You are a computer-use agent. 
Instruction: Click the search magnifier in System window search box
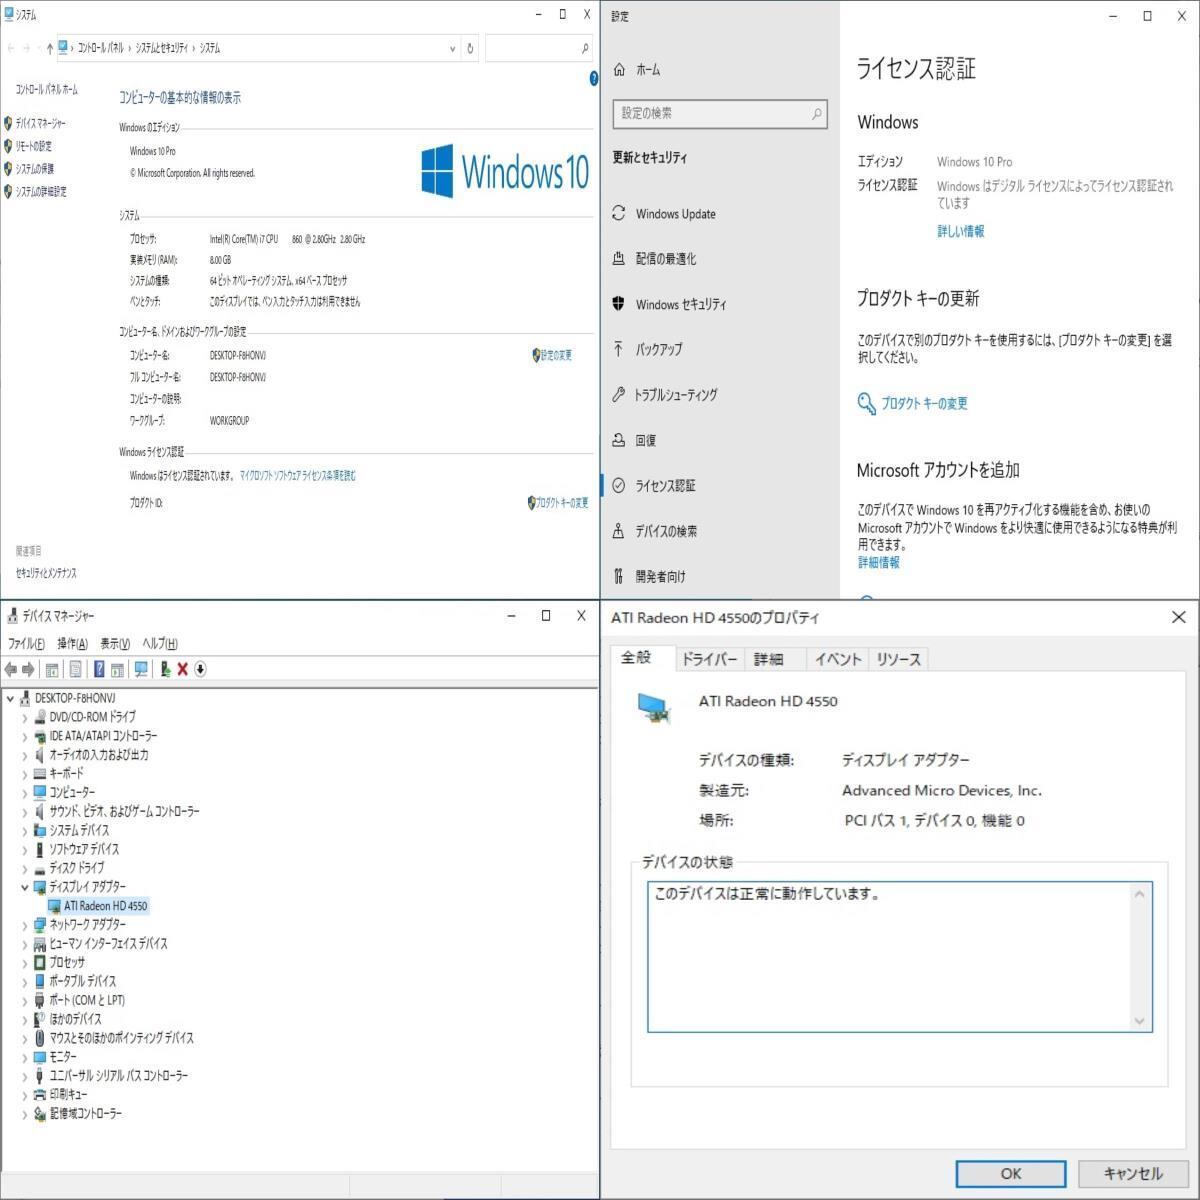(585, 48)
